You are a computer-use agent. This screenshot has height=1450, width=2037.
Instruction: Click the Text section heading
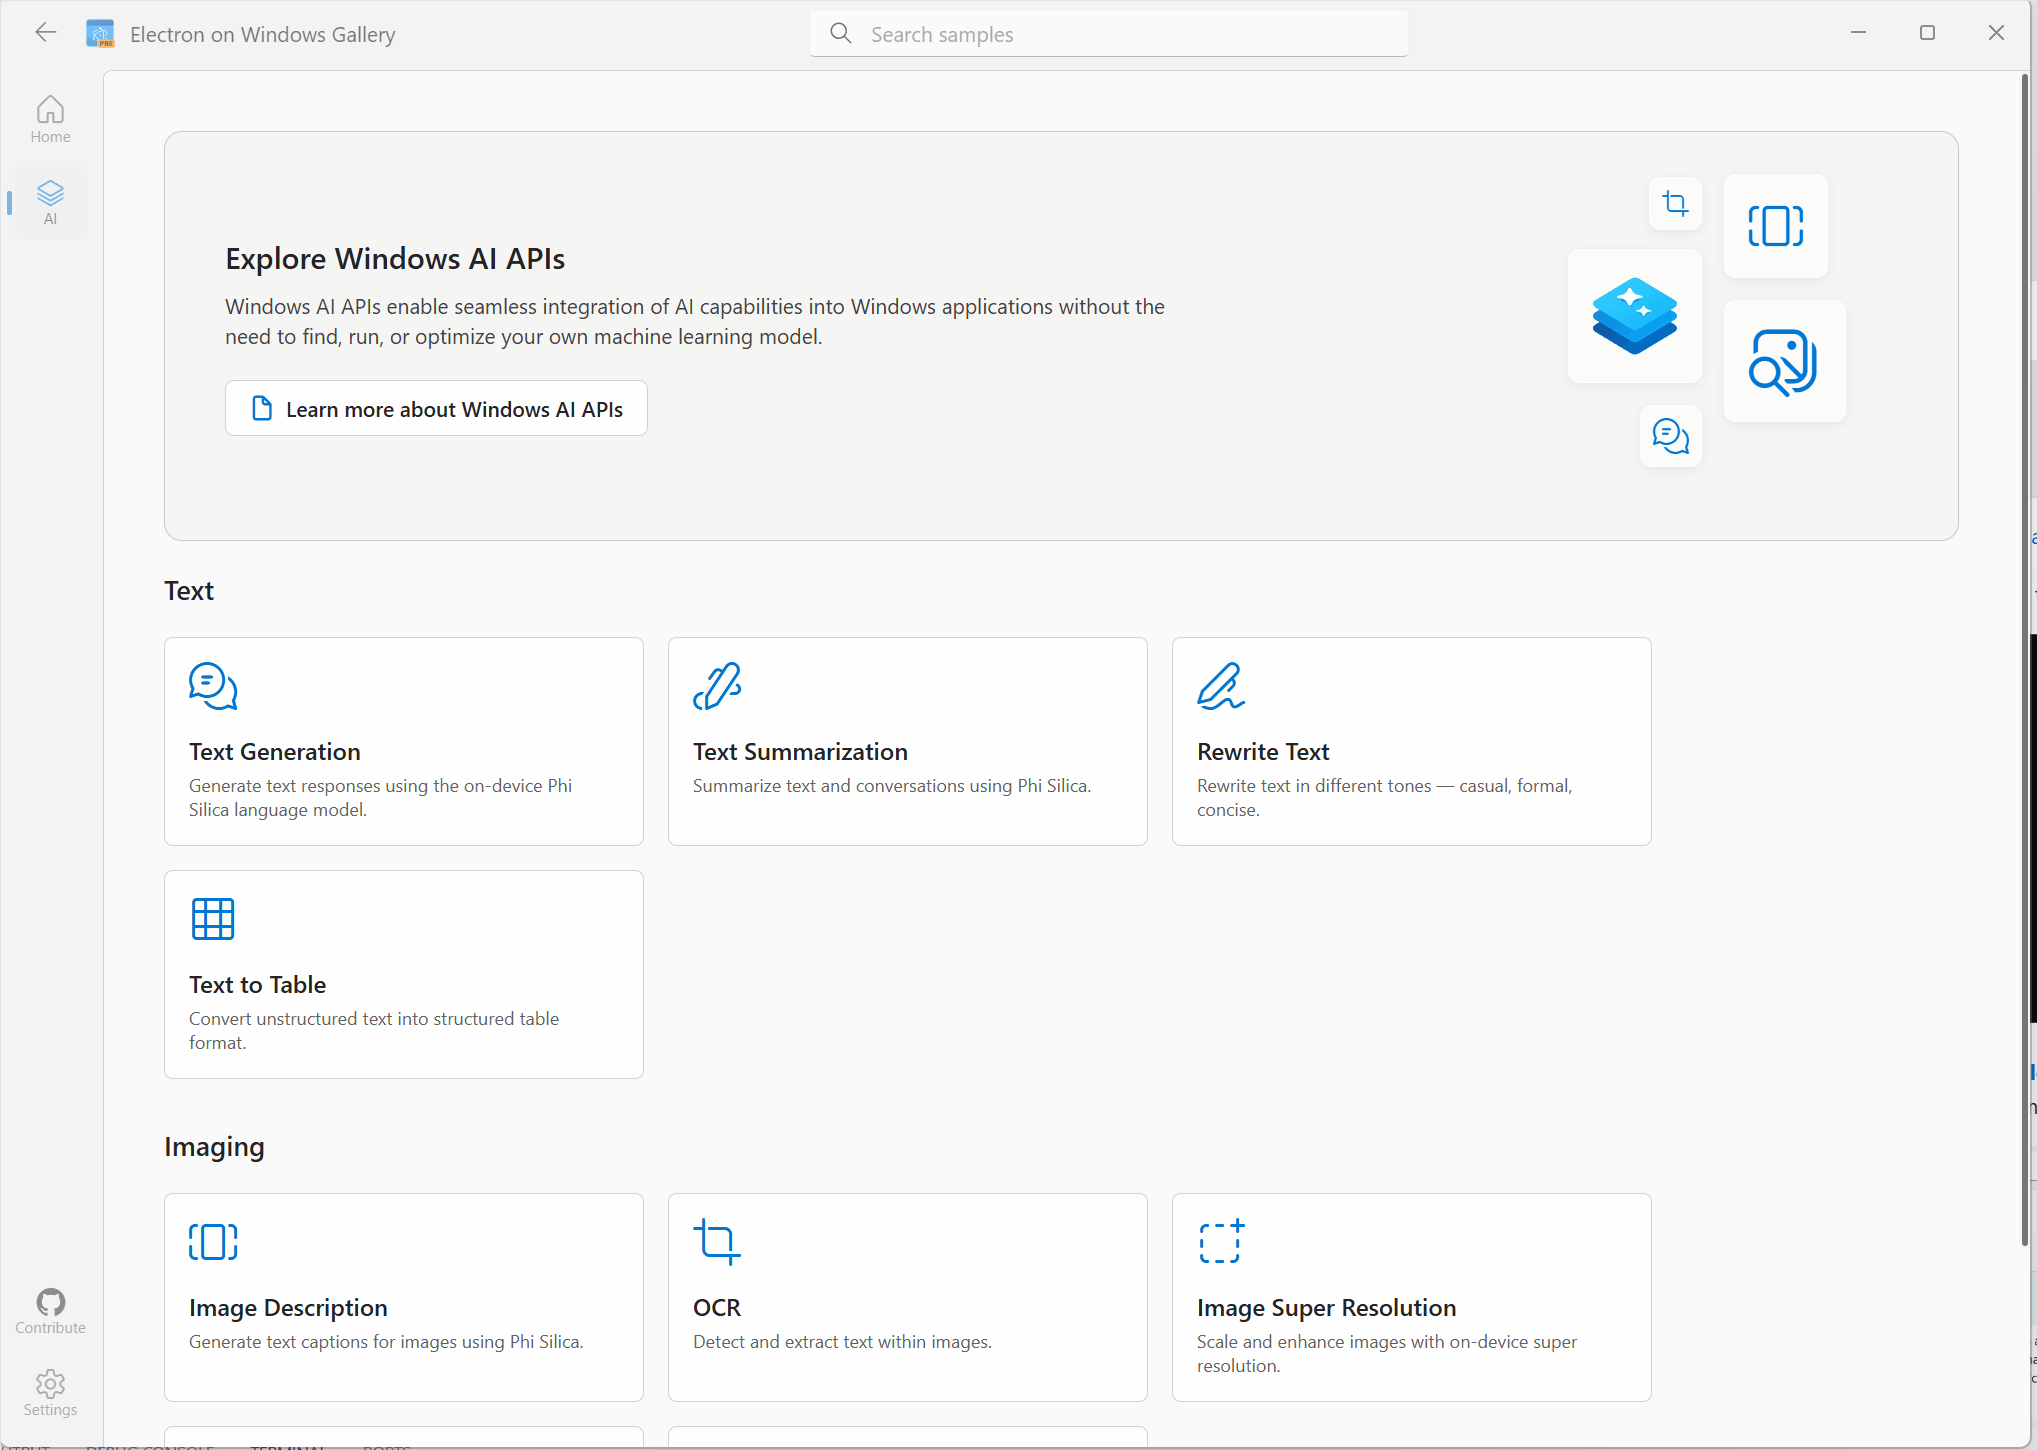189,591
